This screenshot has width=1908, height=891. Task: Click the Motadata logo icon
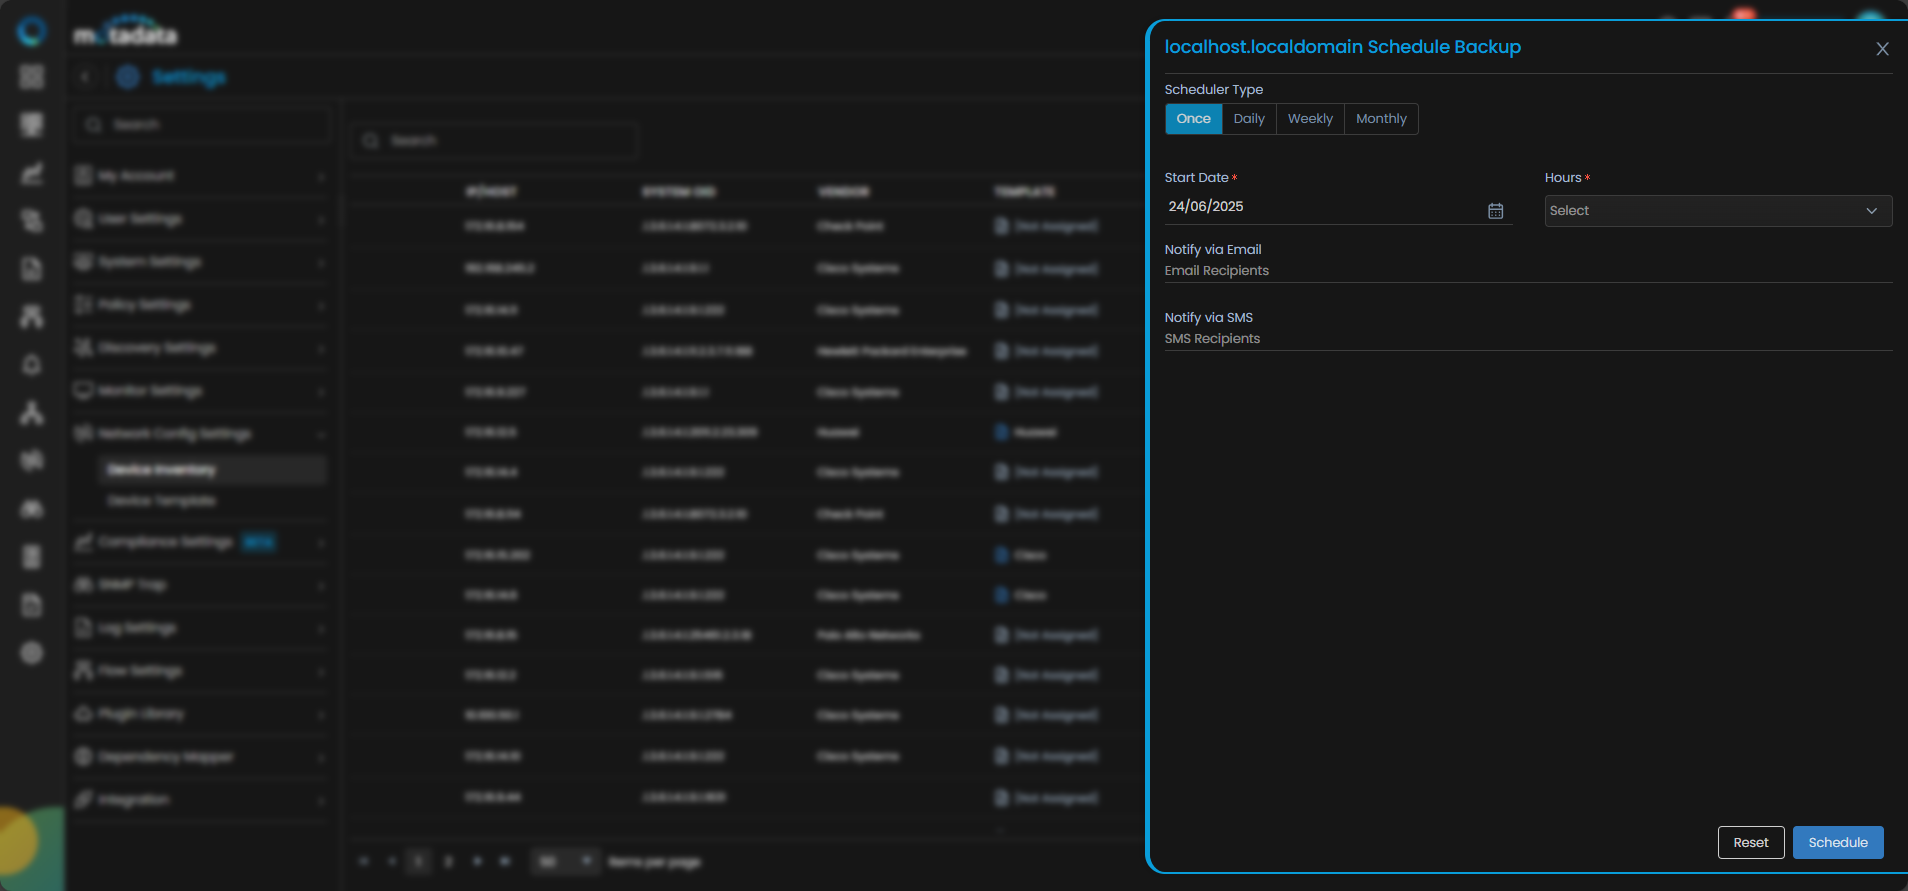[32, 31]
